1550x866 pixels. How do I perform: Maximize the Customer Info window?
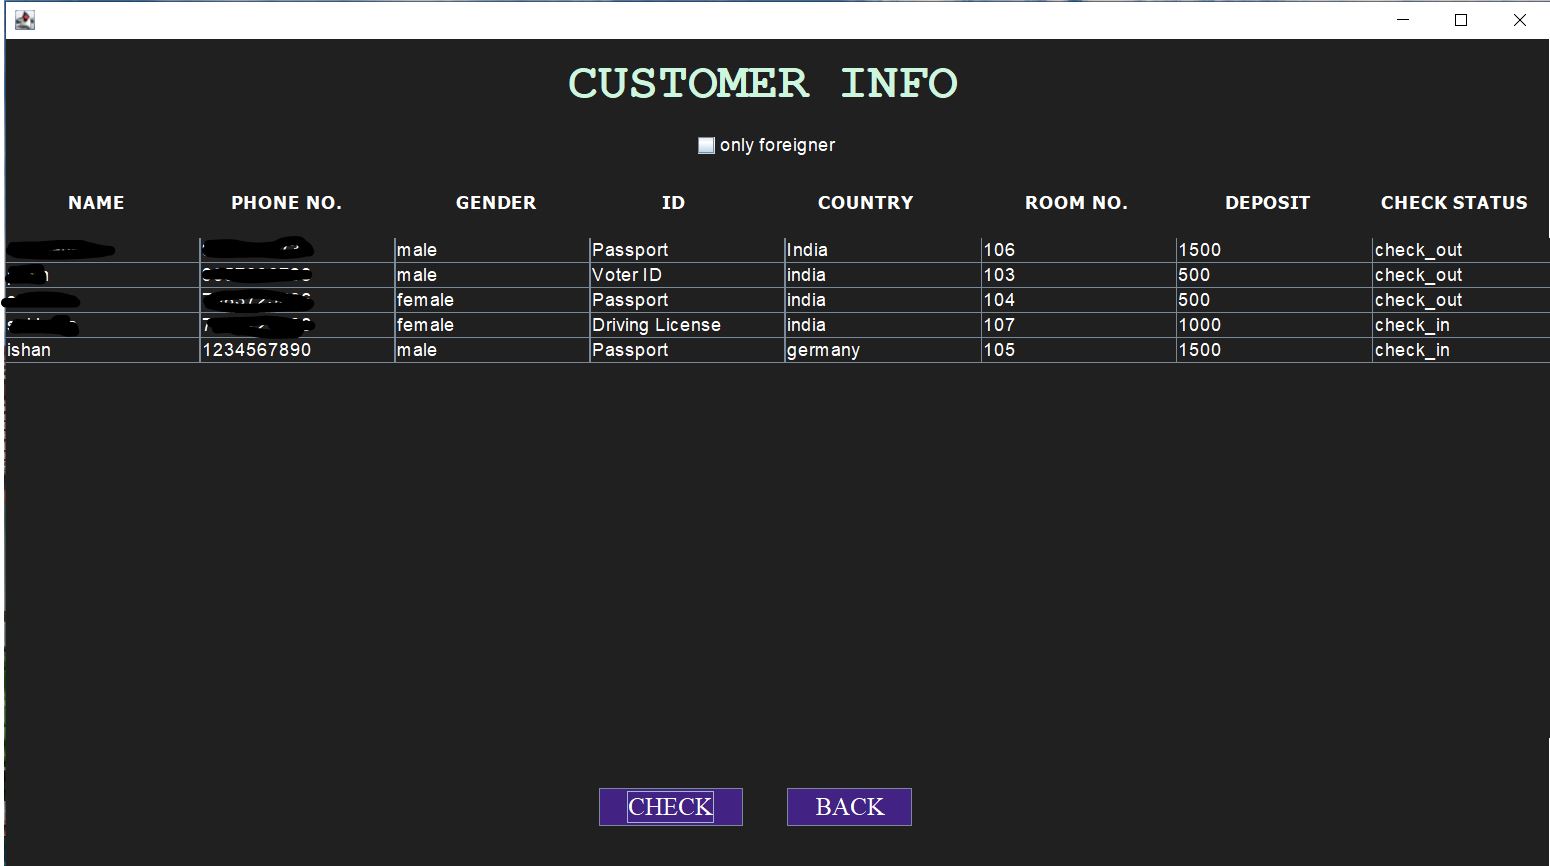pyautogui.click(x=1461, y=20)
